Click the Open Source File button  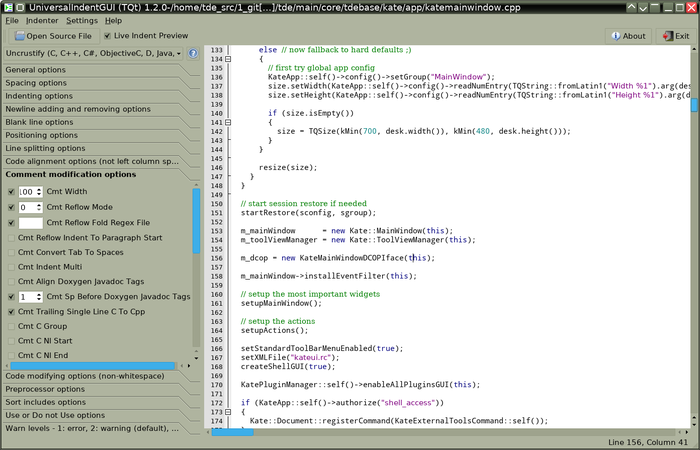(x=54, y=36)
